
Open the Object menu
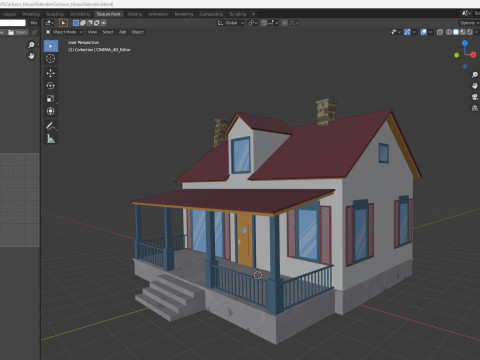pyautogui.click(x=137, y=32)
